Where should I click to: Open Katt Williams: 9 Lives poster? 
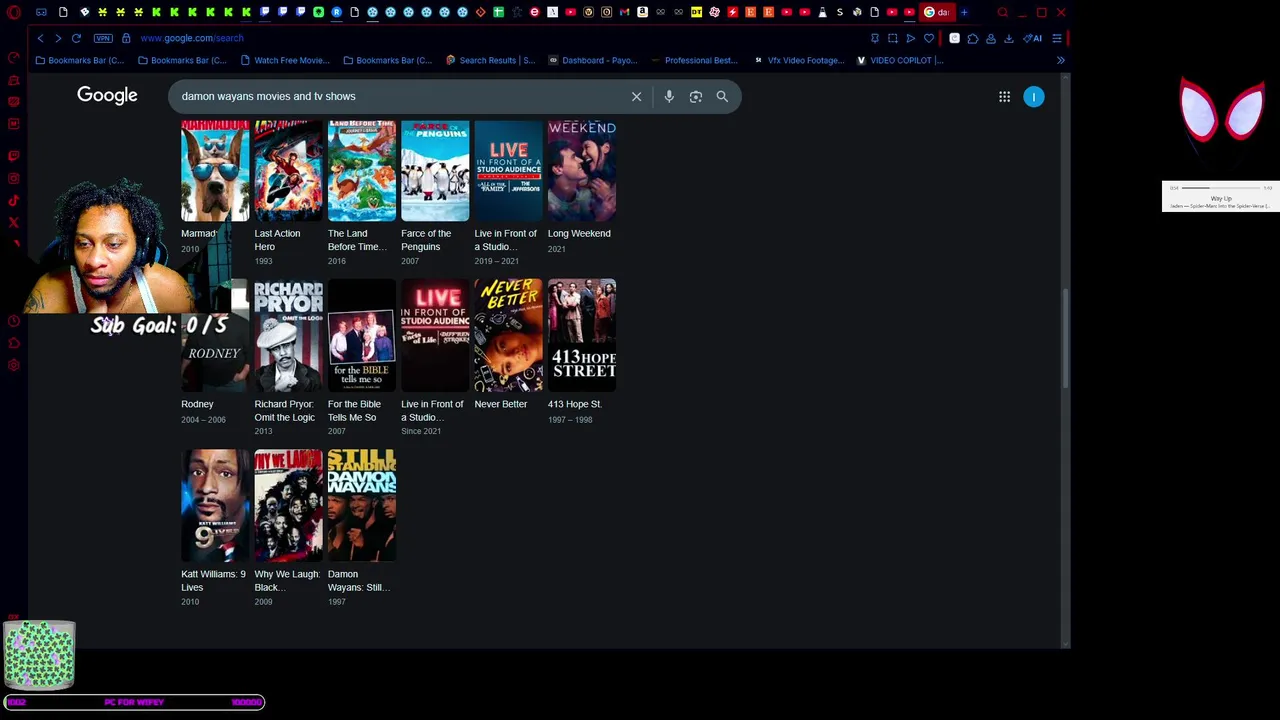[x=215, y=505]
